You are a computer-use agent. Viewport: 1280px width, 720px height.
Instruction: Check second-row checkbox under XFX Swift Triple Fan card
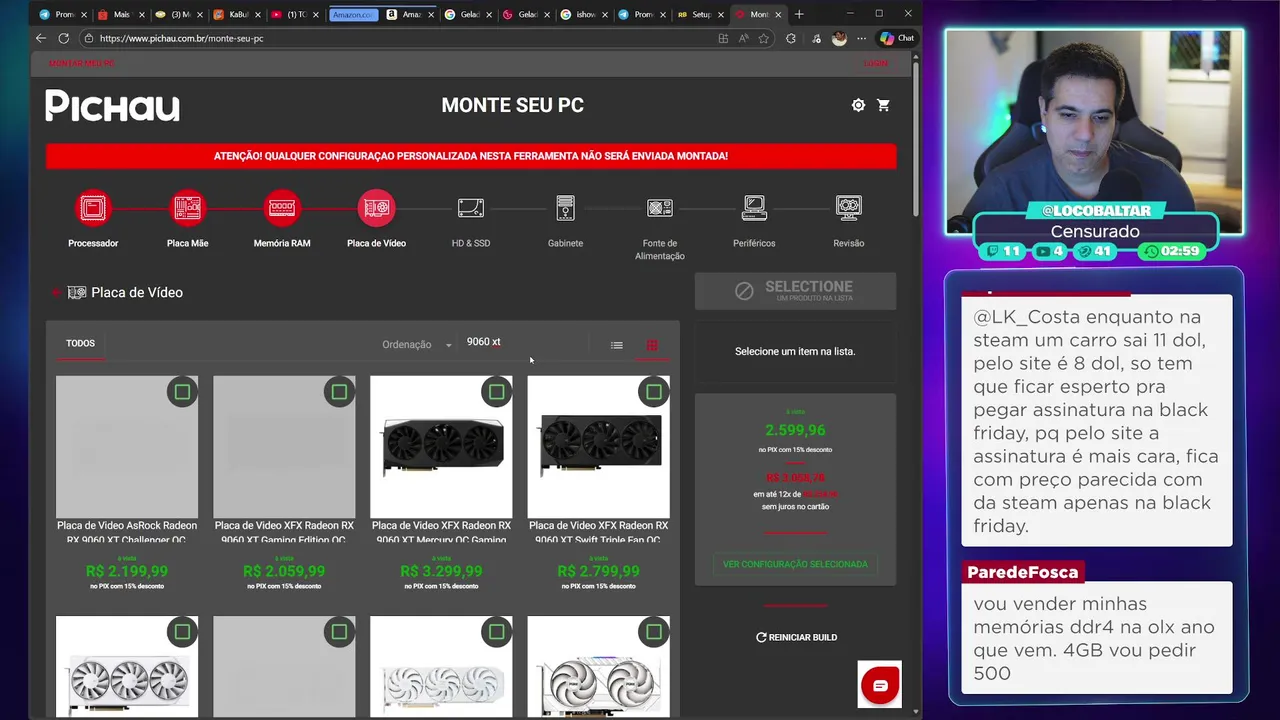pos(653,632)
